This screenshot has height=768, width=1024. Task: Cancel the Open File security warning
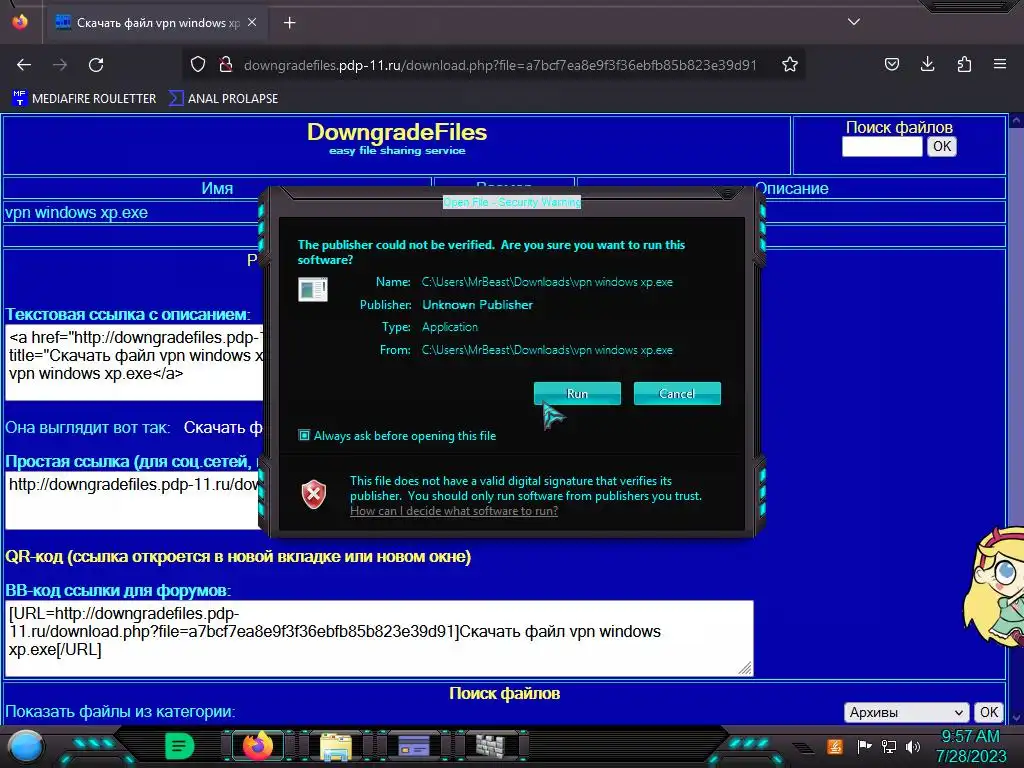(x=677, y=393)
